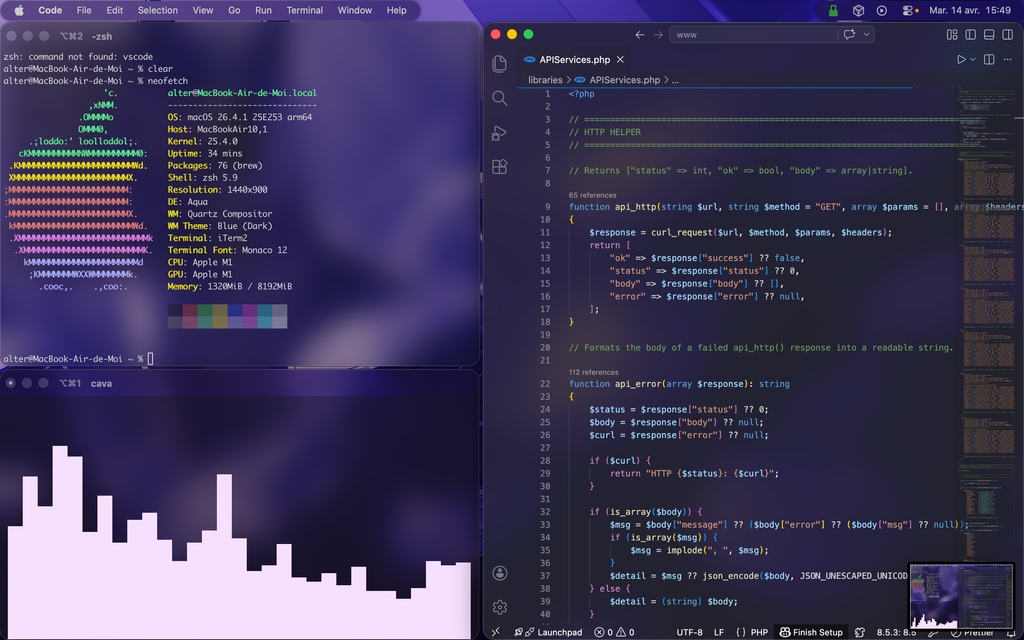Viewport: 1024px width, 640px height.
Task: Click the errors and warnings counter
Action: click(614, 632)
